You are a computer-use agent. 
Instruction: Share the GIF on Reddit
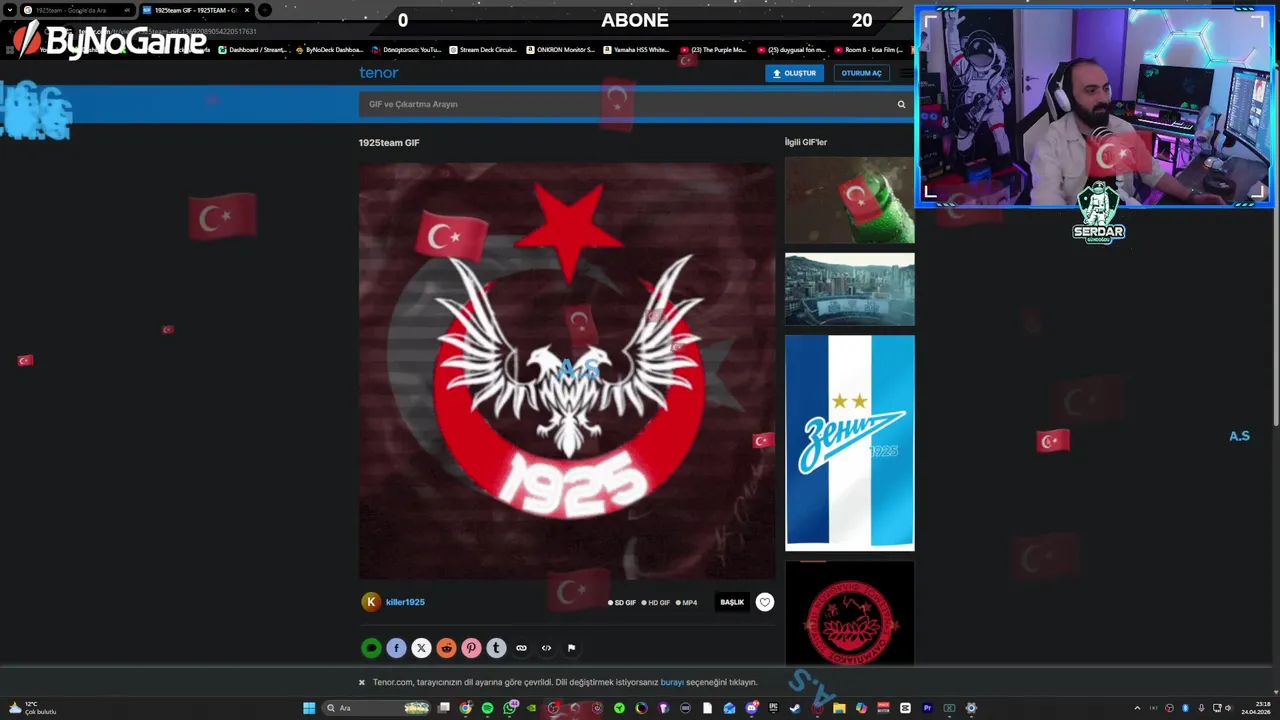tap(446, 648)
